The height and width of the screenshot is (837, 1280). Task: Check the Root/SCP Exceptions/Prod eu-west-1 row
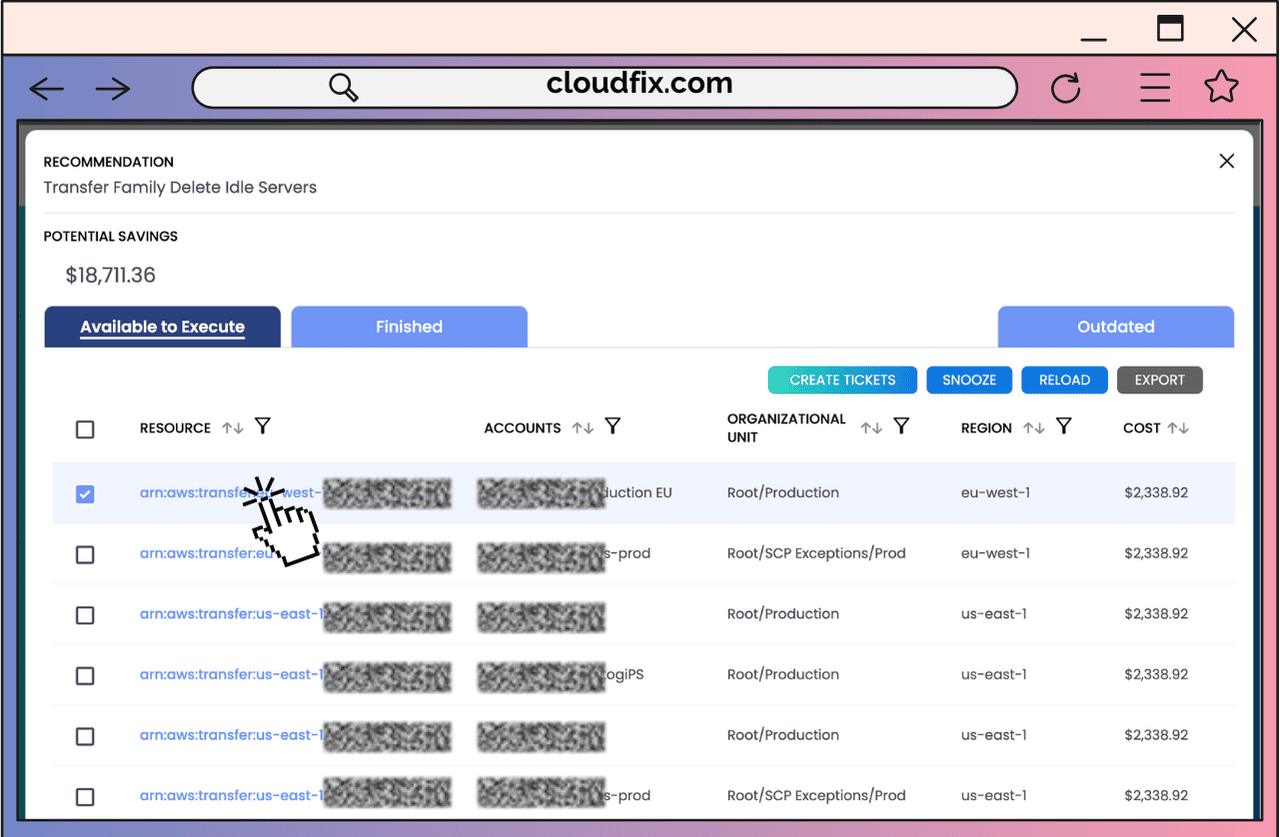coord(85,554)
